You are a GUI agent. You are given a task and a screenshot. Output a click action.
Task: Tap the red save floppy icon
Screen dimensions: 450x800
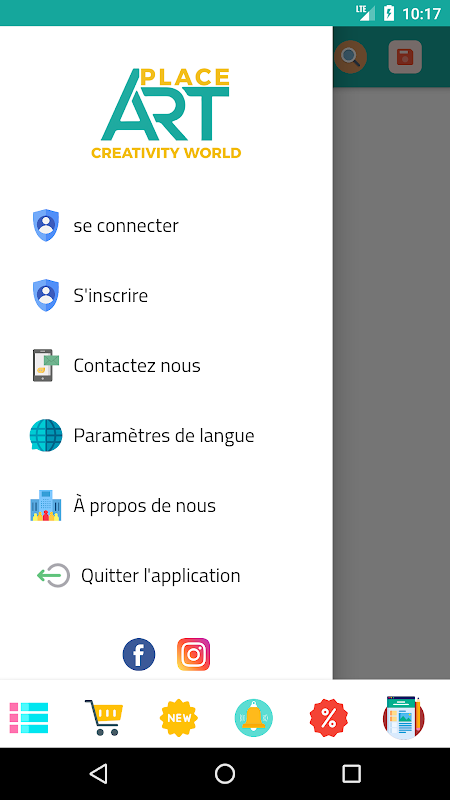tap(405, 57)
